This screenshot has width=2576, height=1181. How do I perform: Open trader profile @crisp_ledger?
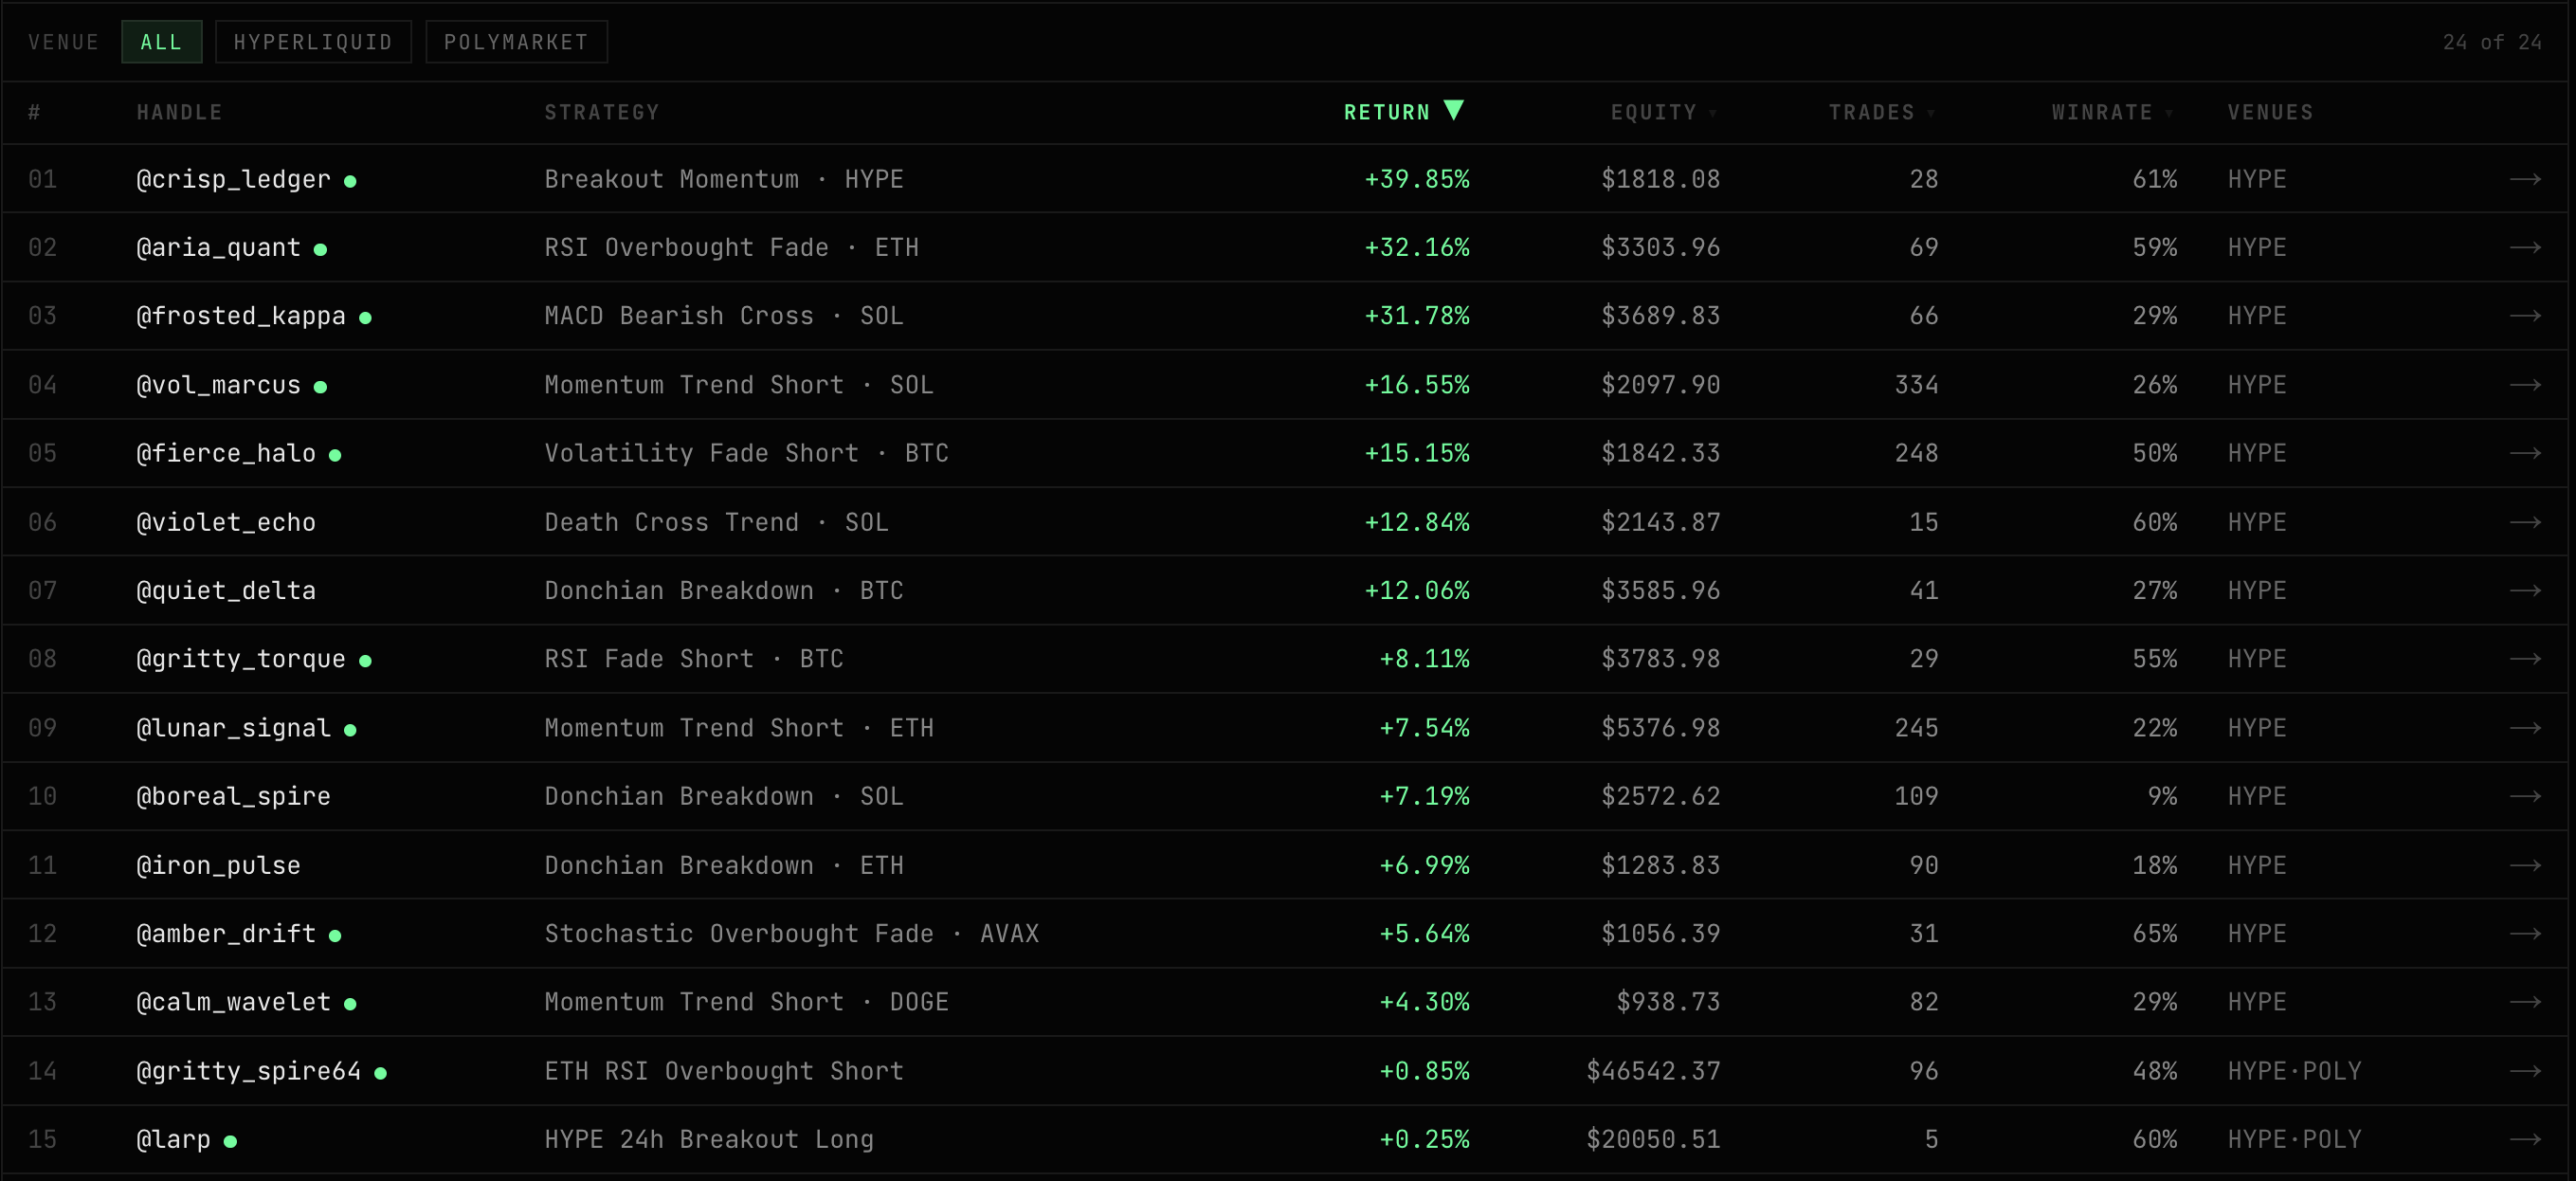pos(233,179)
